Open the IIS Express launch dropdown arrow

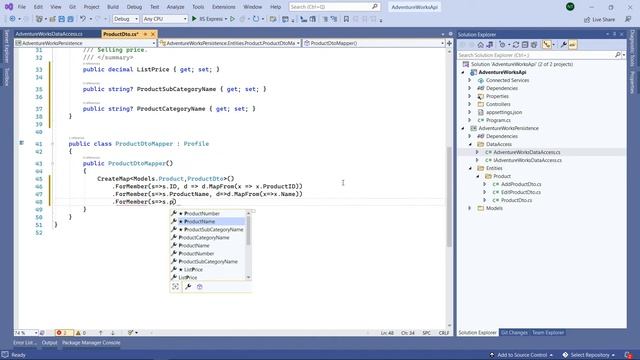226,19
